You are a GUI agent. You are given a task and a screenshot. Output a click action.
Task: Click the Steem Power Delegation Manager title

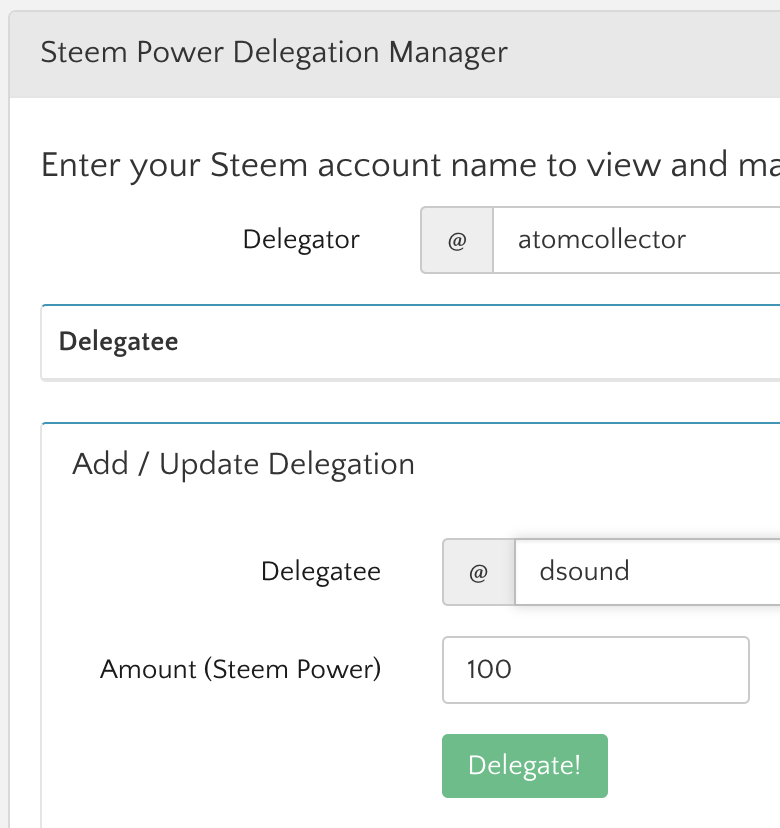click(x=274, y=52)
